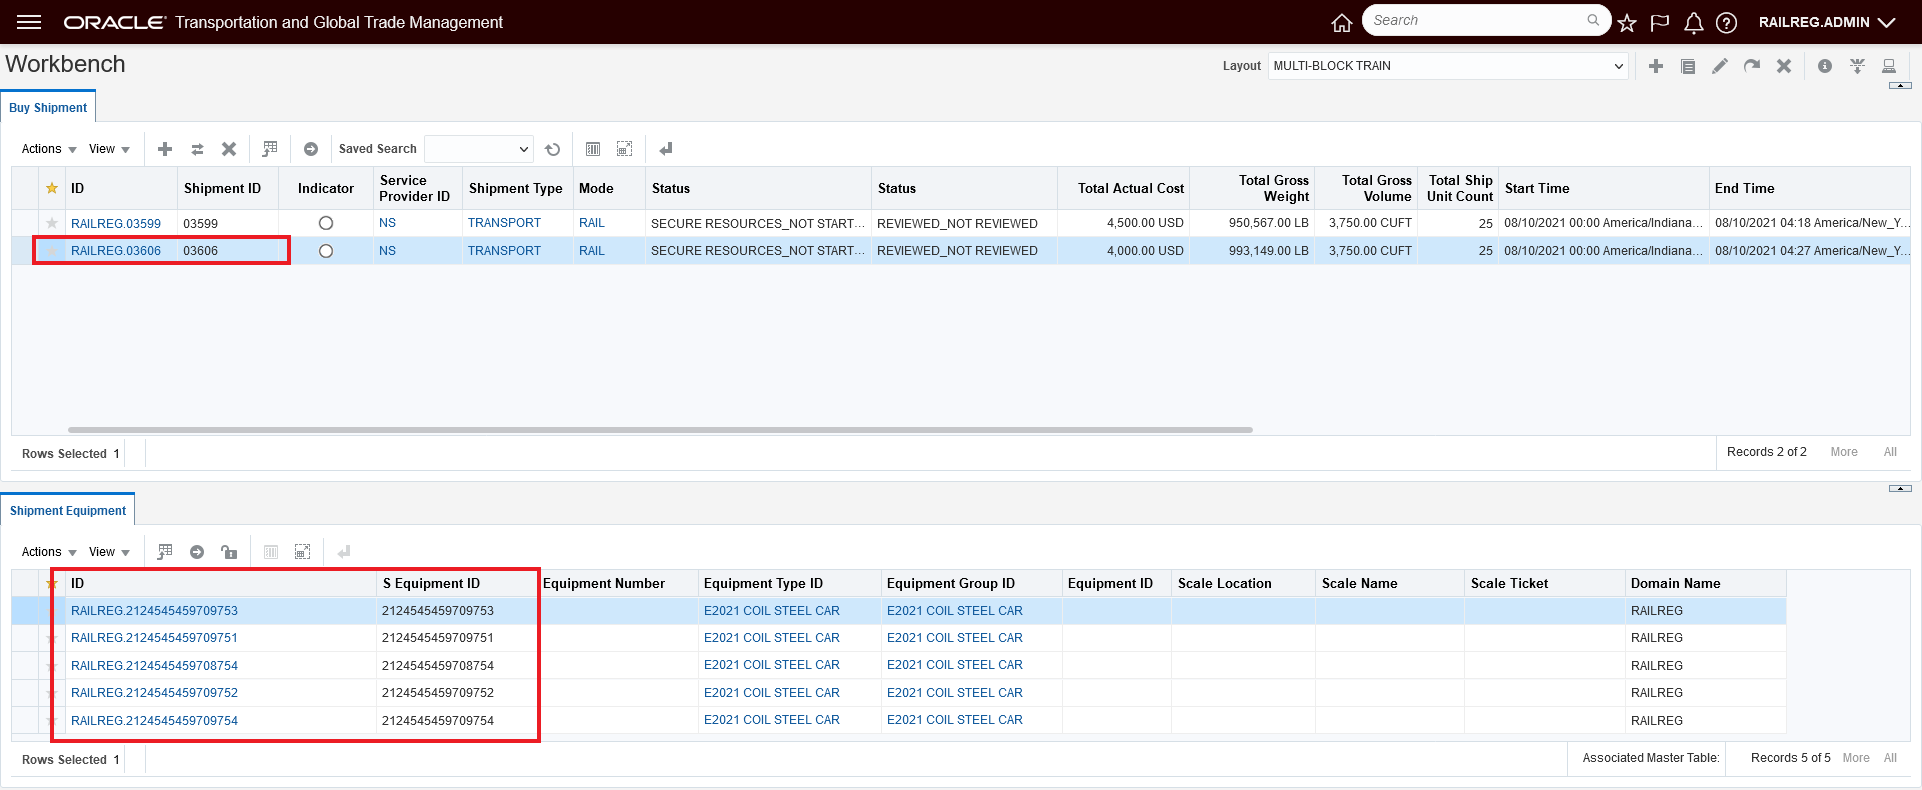Click the Favorites star icon in header
Screen dimensions: 1922x790
[x=1627, y=22]
